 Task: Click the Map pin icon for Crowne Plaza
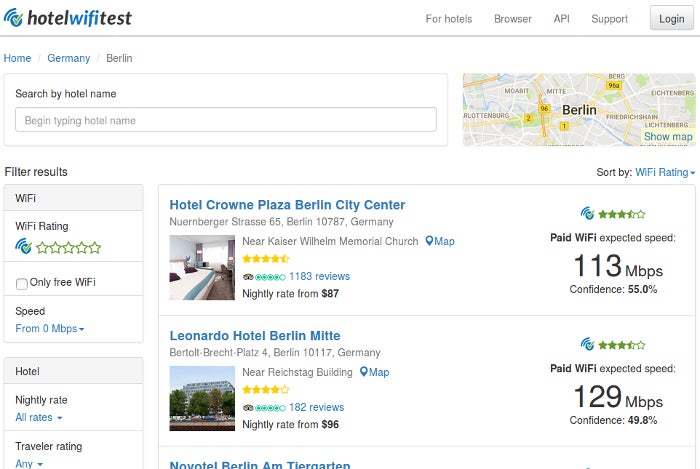click(x=429, y=241)
